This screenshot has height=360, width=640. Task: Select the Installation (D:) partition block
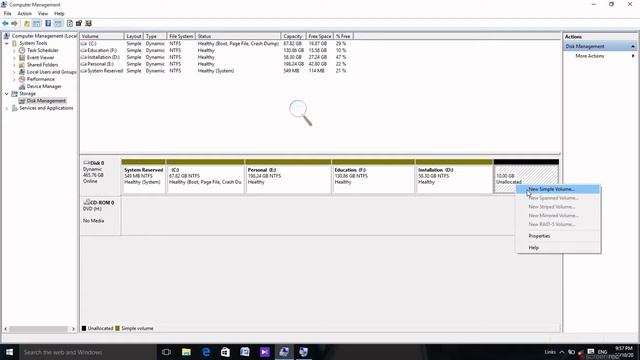tap(454, 176)
